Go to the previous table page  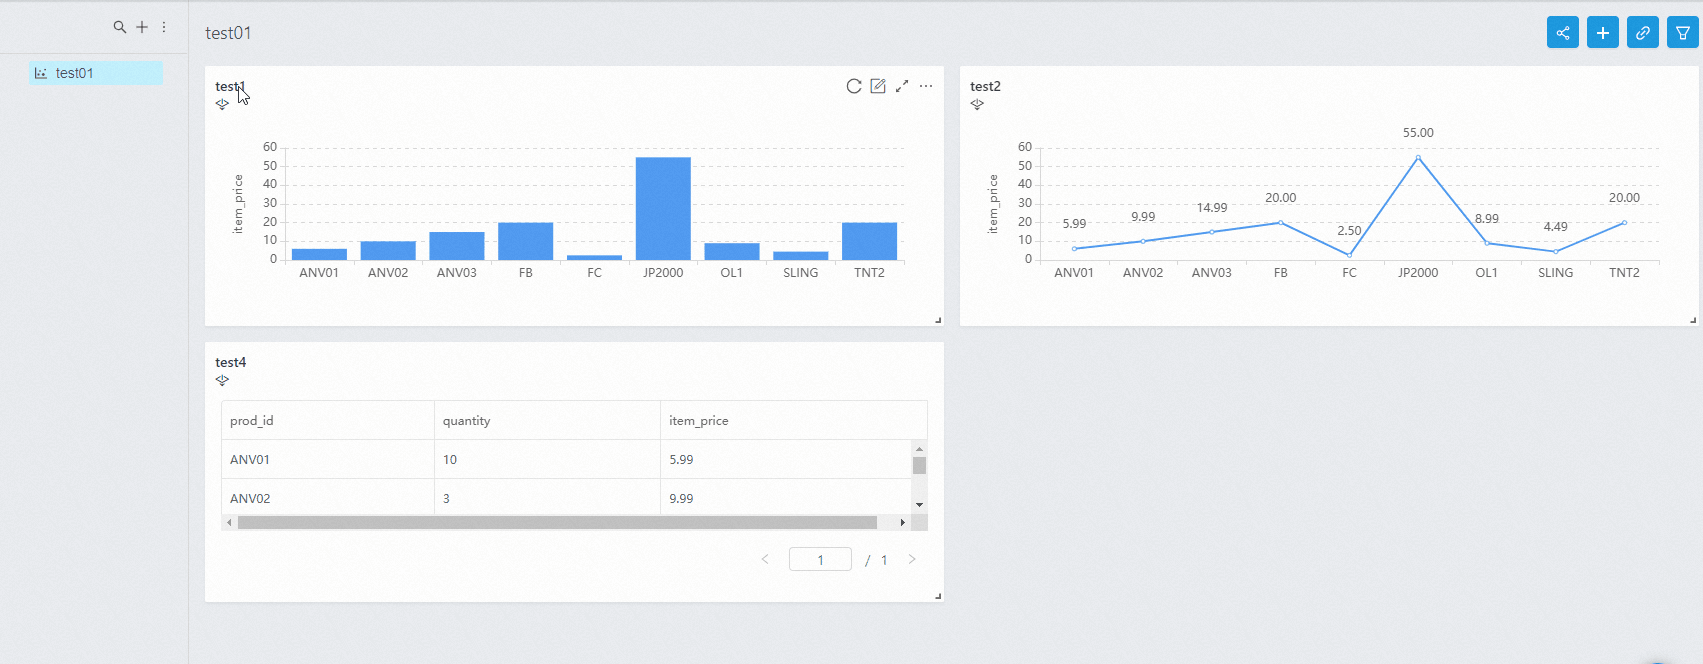click(765, 559)
